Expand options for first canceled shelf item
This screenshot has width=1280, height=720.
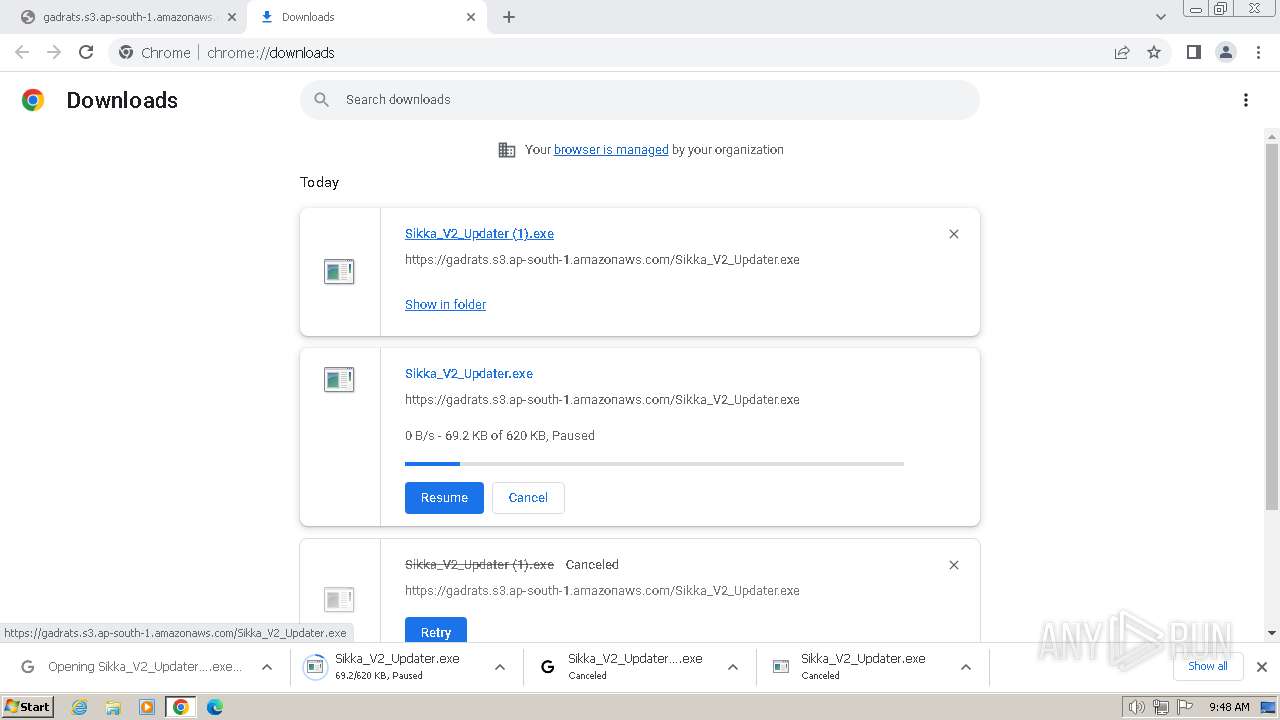pos(733,667)
